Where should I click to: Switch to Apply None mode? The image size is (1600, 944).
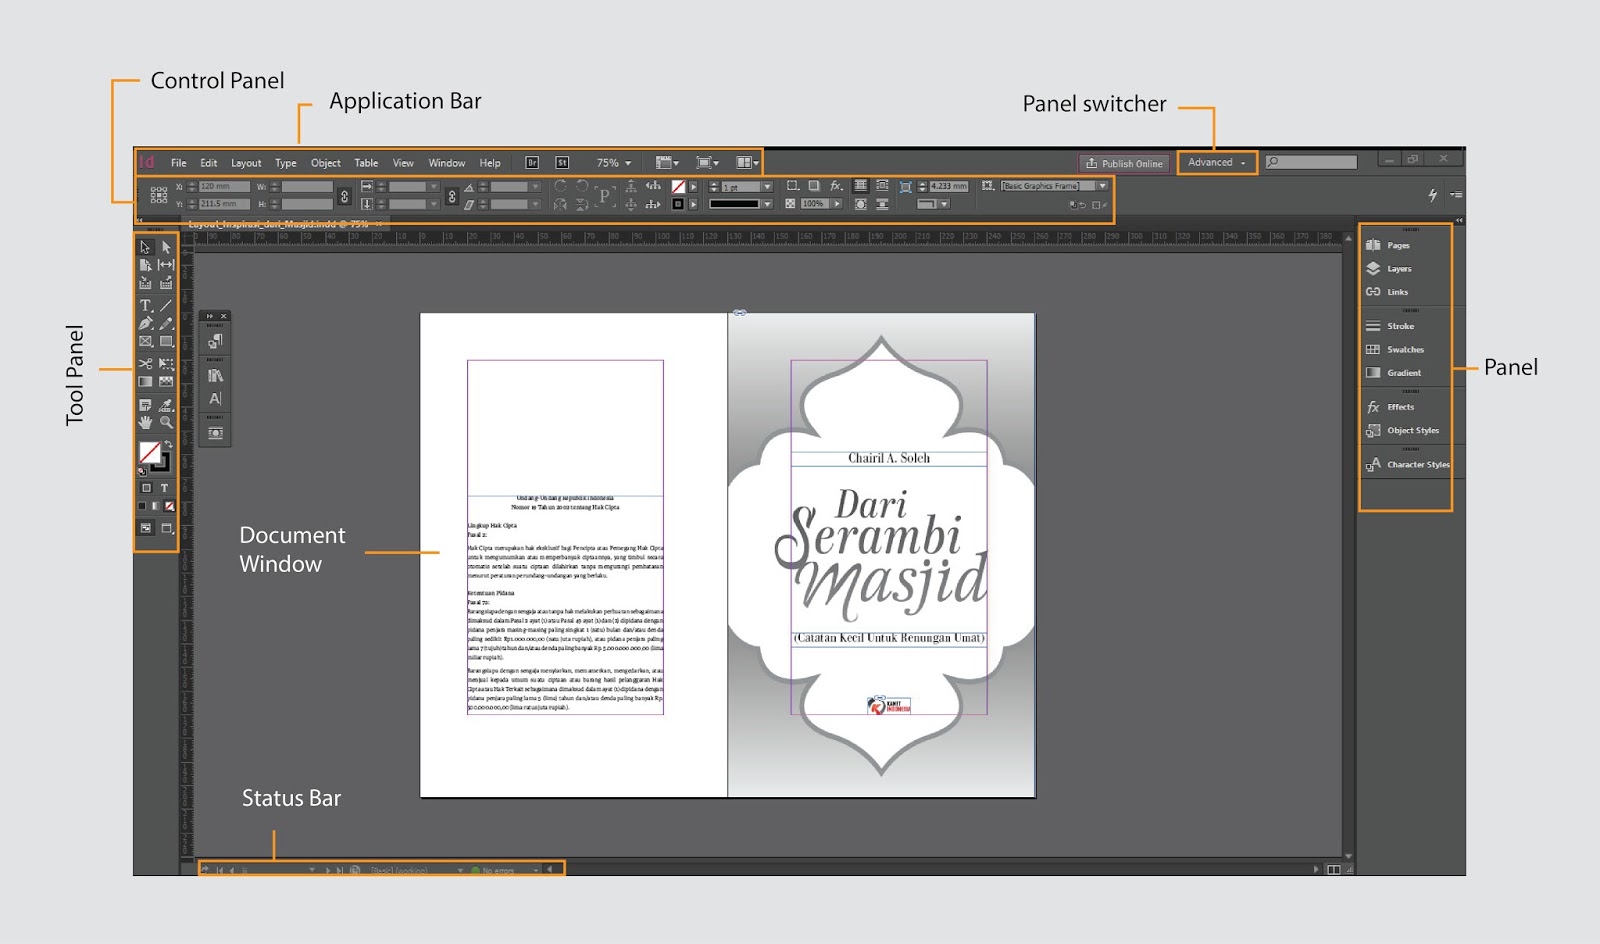[x=169, y=506]
